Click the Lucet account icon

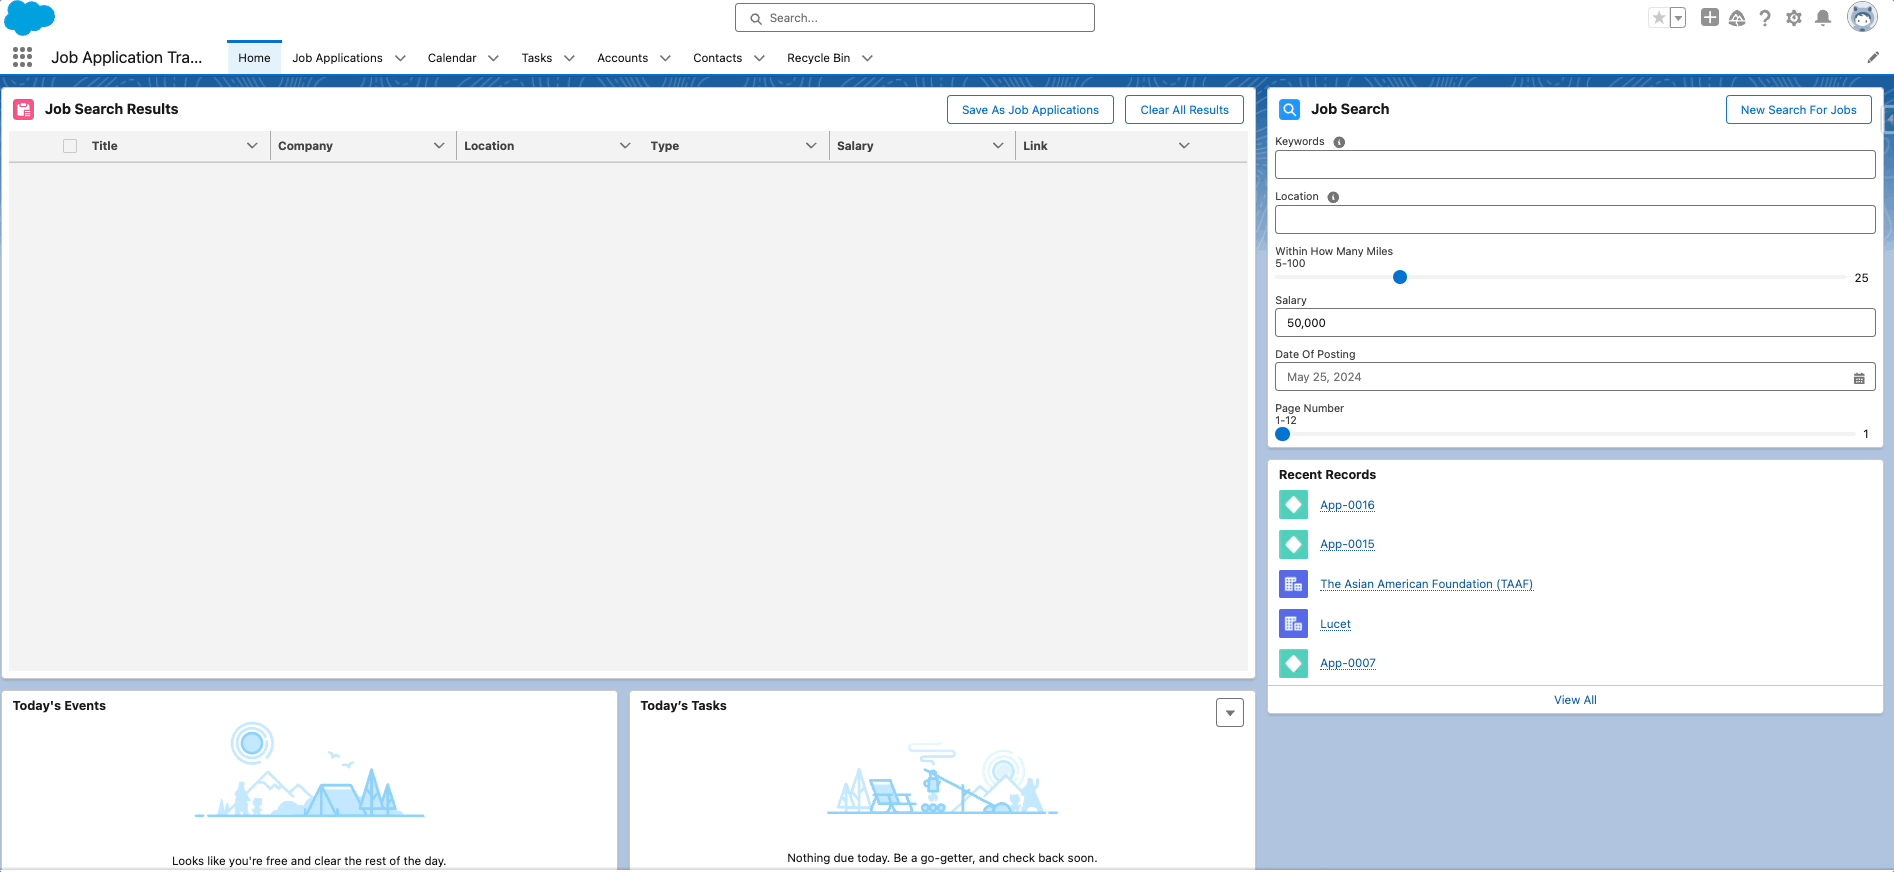[1293, 624]
